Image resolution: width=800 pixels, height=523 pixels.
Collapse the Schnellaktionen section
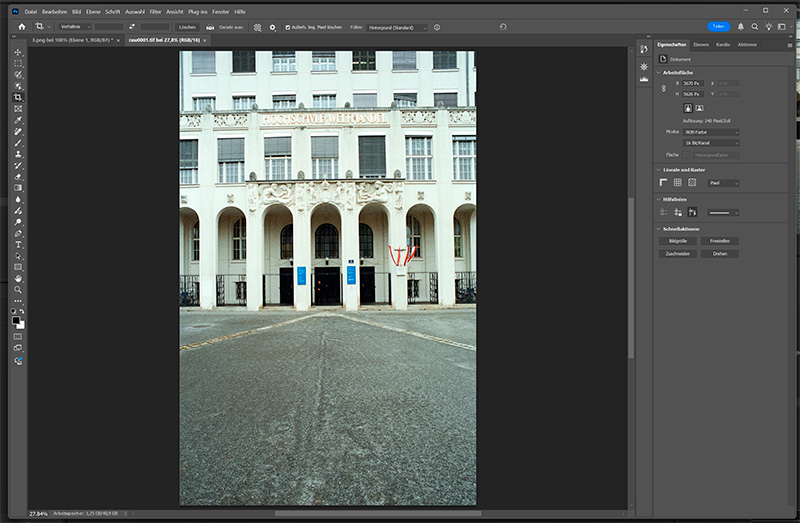coord(659,229)
